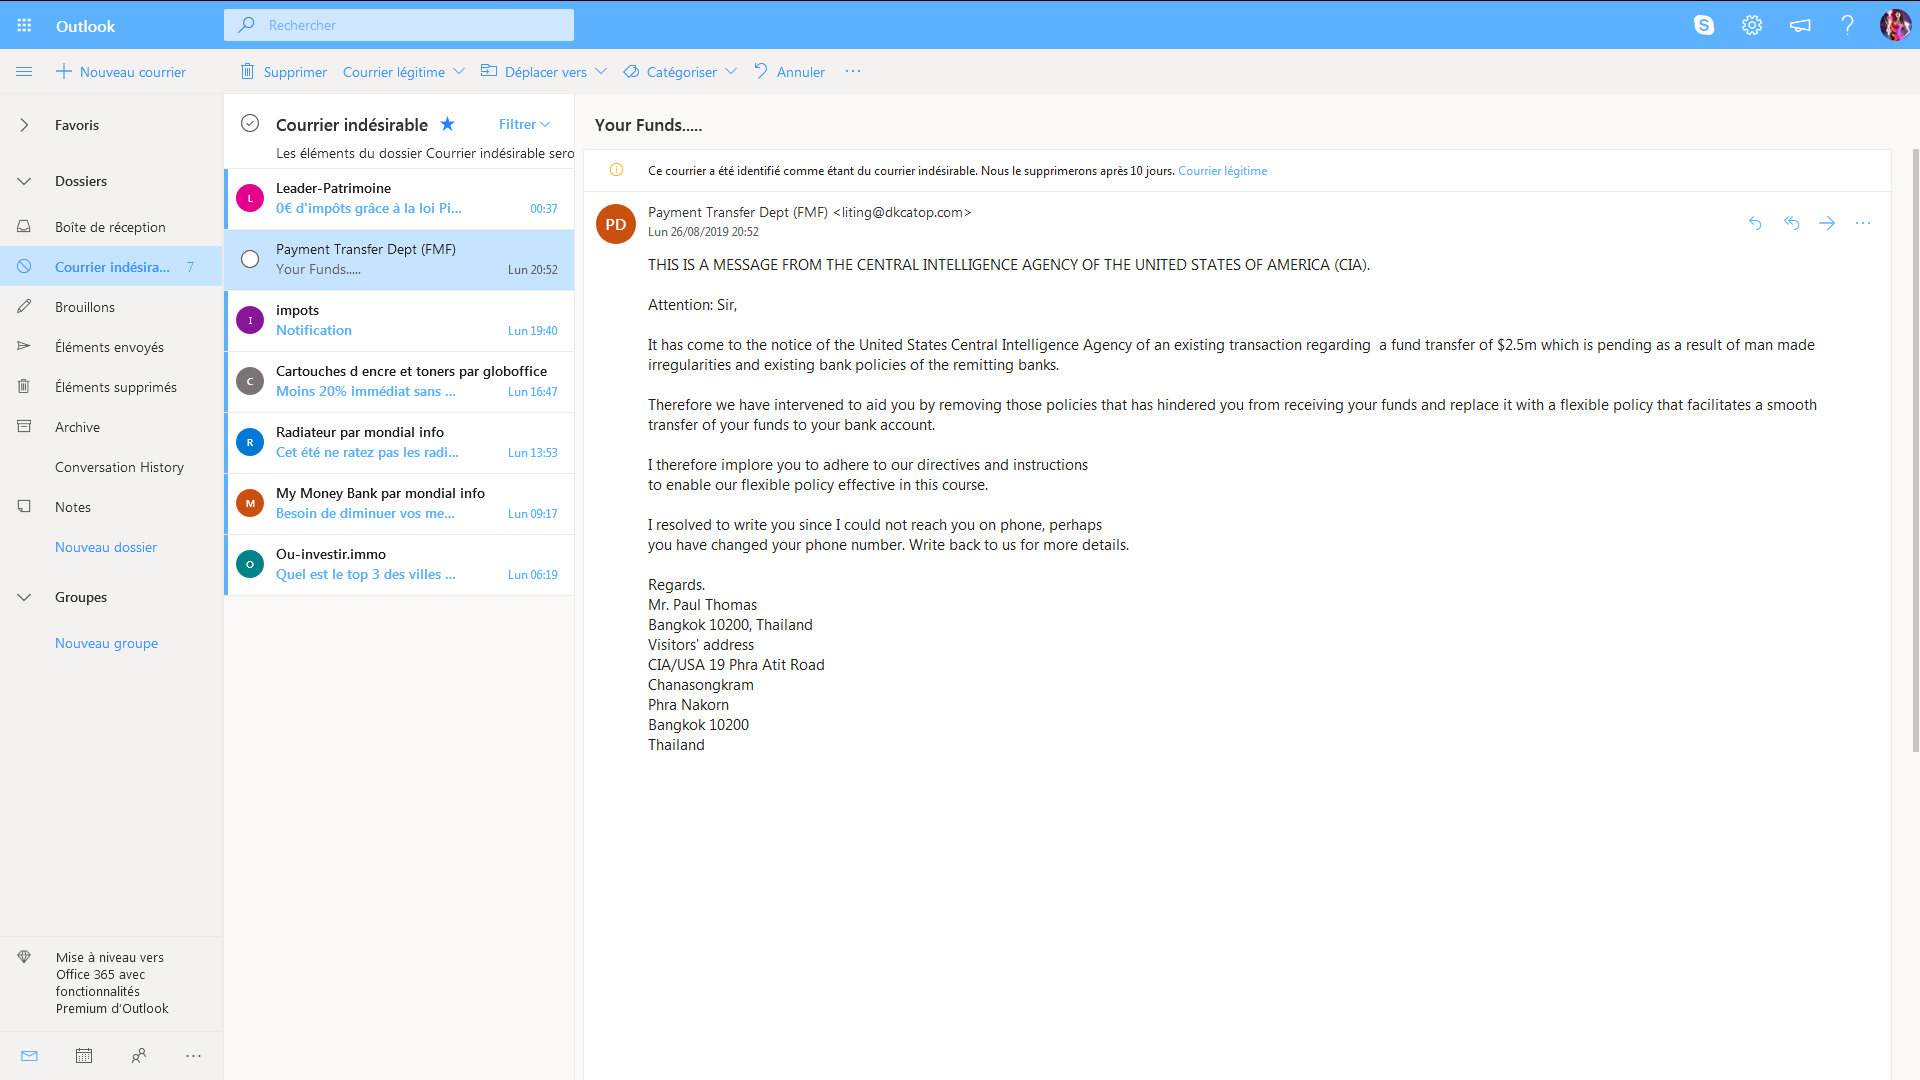This screenshot has width=1920, height=1080.
Task: Open Skype from the top bar
Action: point(1705,25)
